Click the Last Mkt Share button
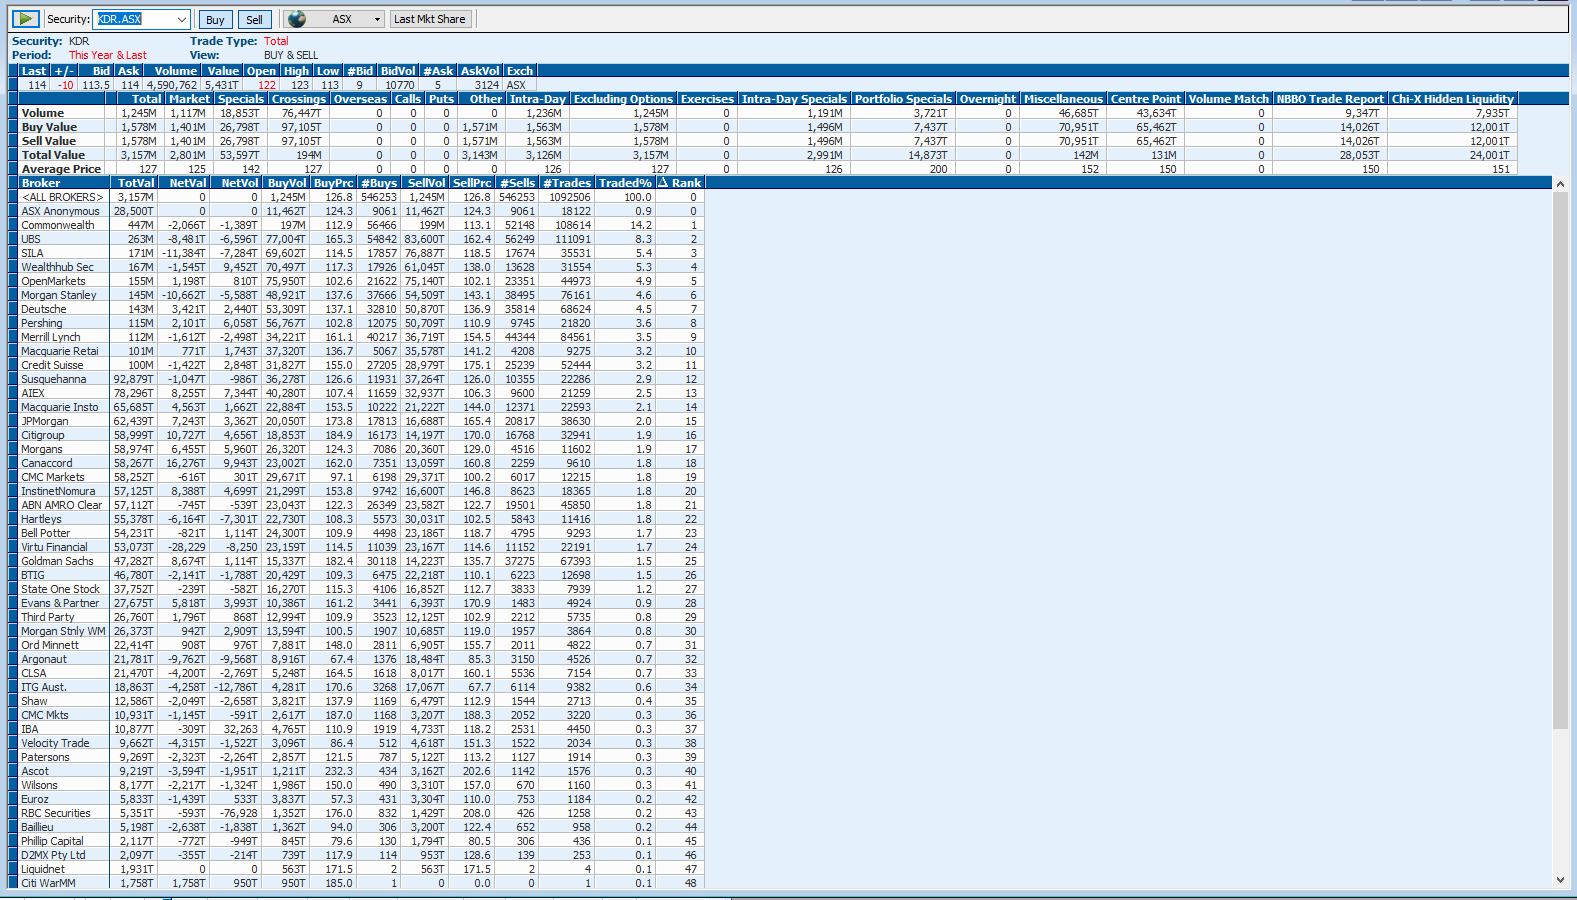This screenshot has width=1577, height=900. pyautogui.click(x=430, y=19)
